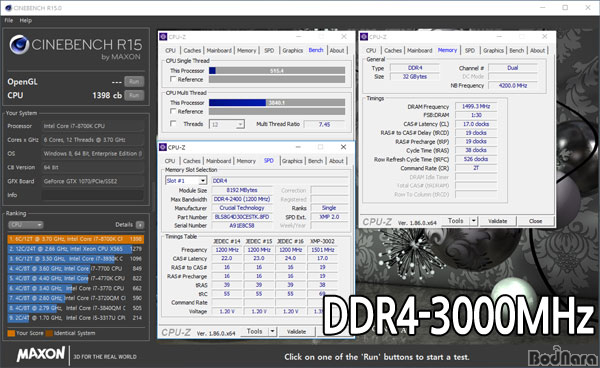Click the Tools button in Memory CPU-Z window

pyautogui.click(x=455, y=221)
